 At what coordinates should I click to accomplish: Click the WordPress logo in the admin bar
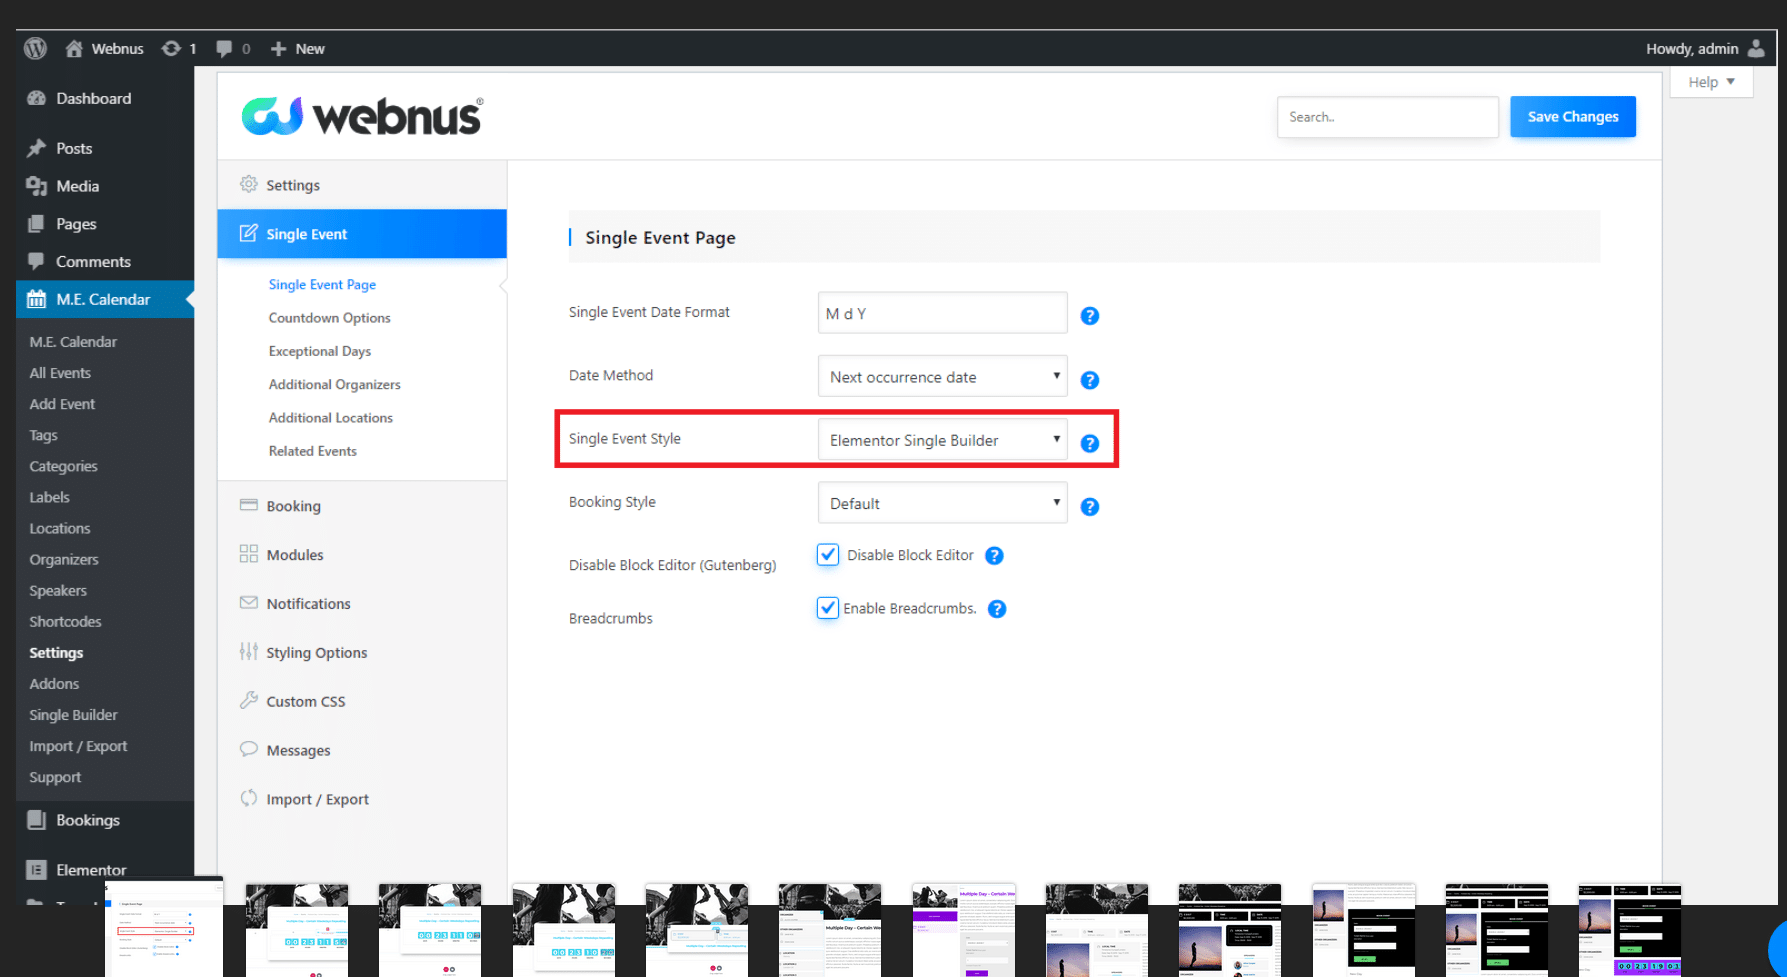coord(34,47)
